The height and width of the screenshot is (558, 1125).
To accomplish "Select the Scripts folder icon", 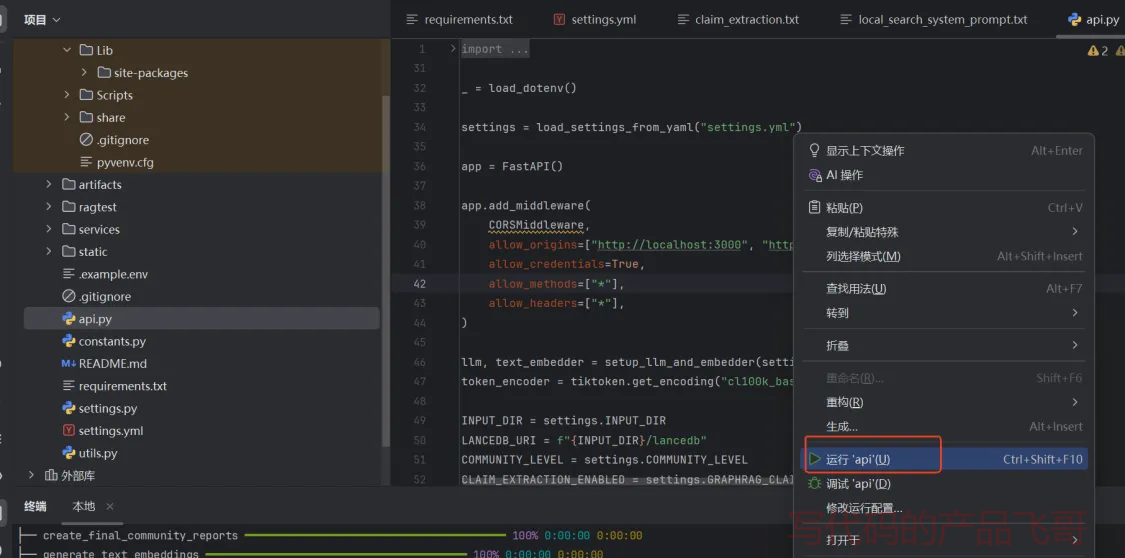I will (86, 95).
